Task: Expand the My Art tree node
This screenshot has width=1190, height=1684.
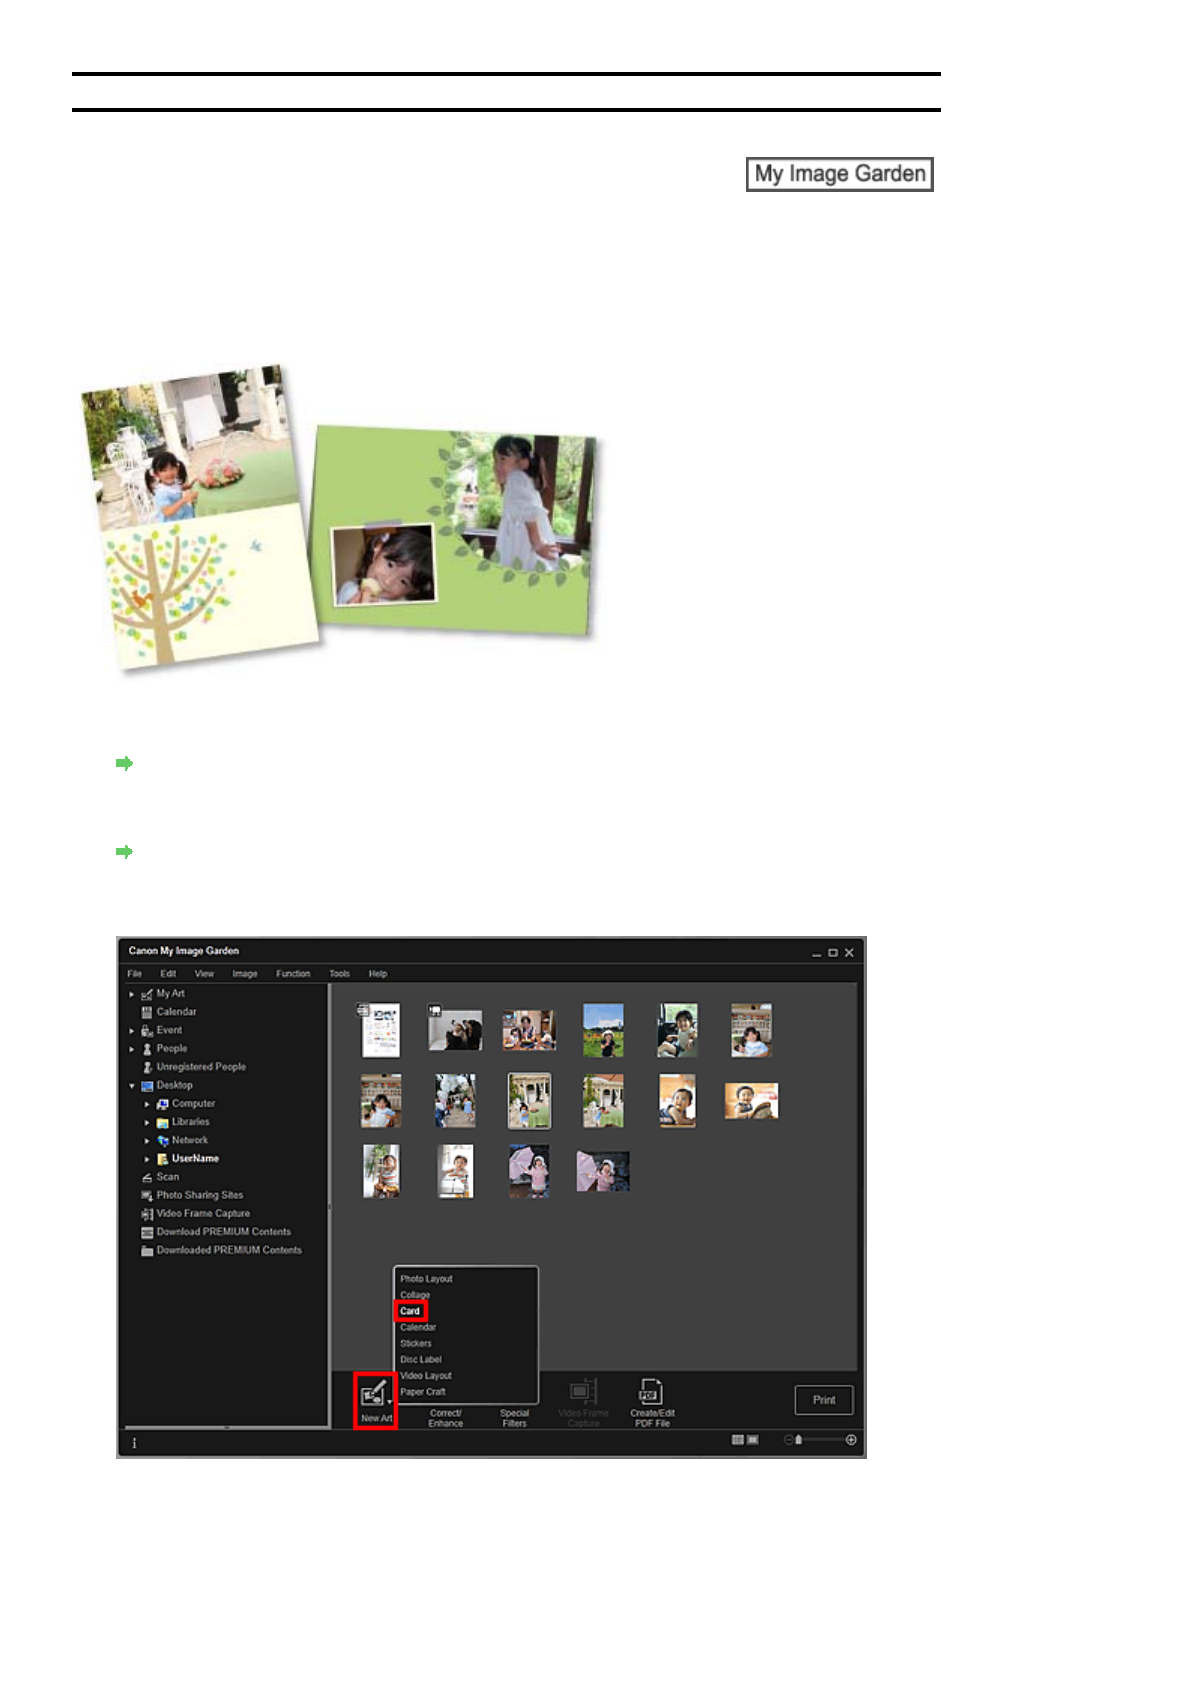Action: [x=132, y=994]
